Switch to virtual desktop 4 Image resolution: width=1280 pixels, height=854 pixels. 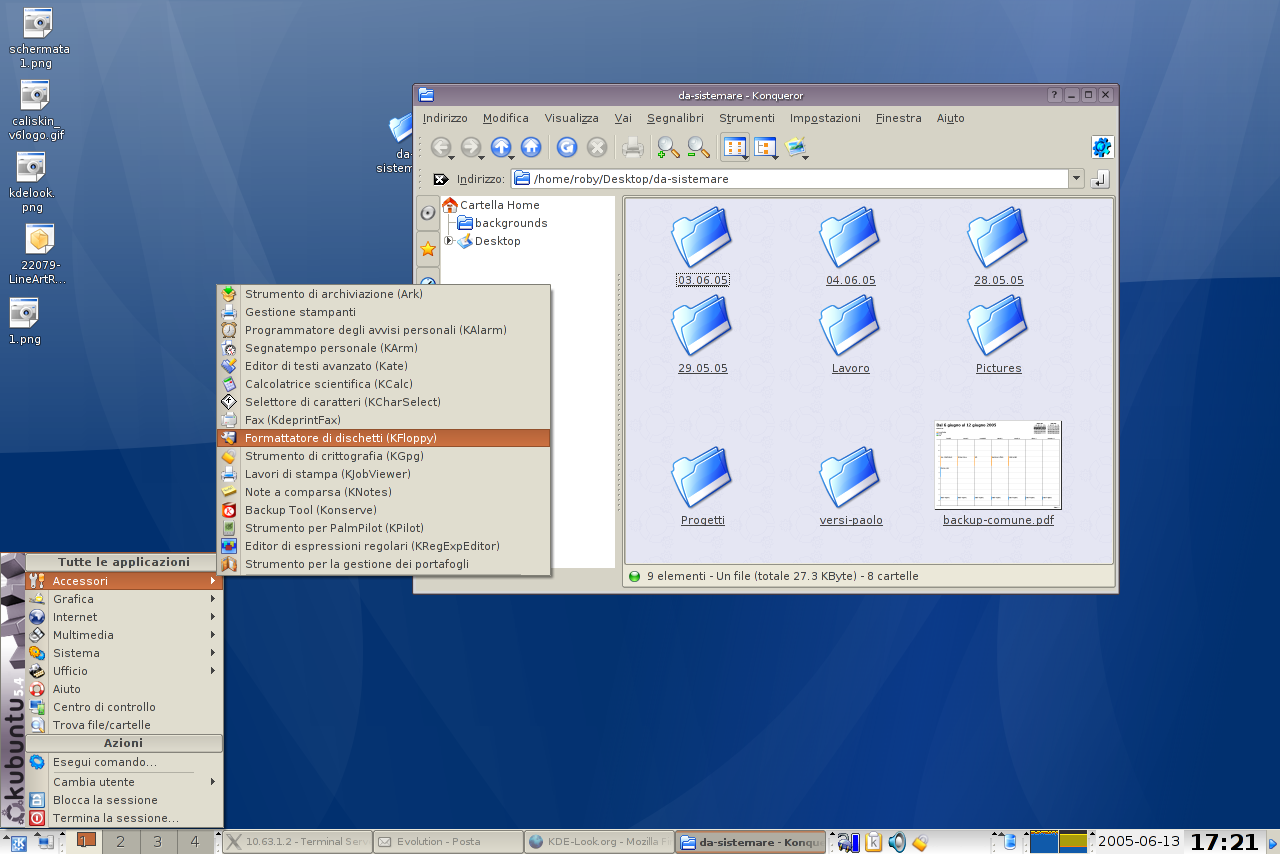195,842
